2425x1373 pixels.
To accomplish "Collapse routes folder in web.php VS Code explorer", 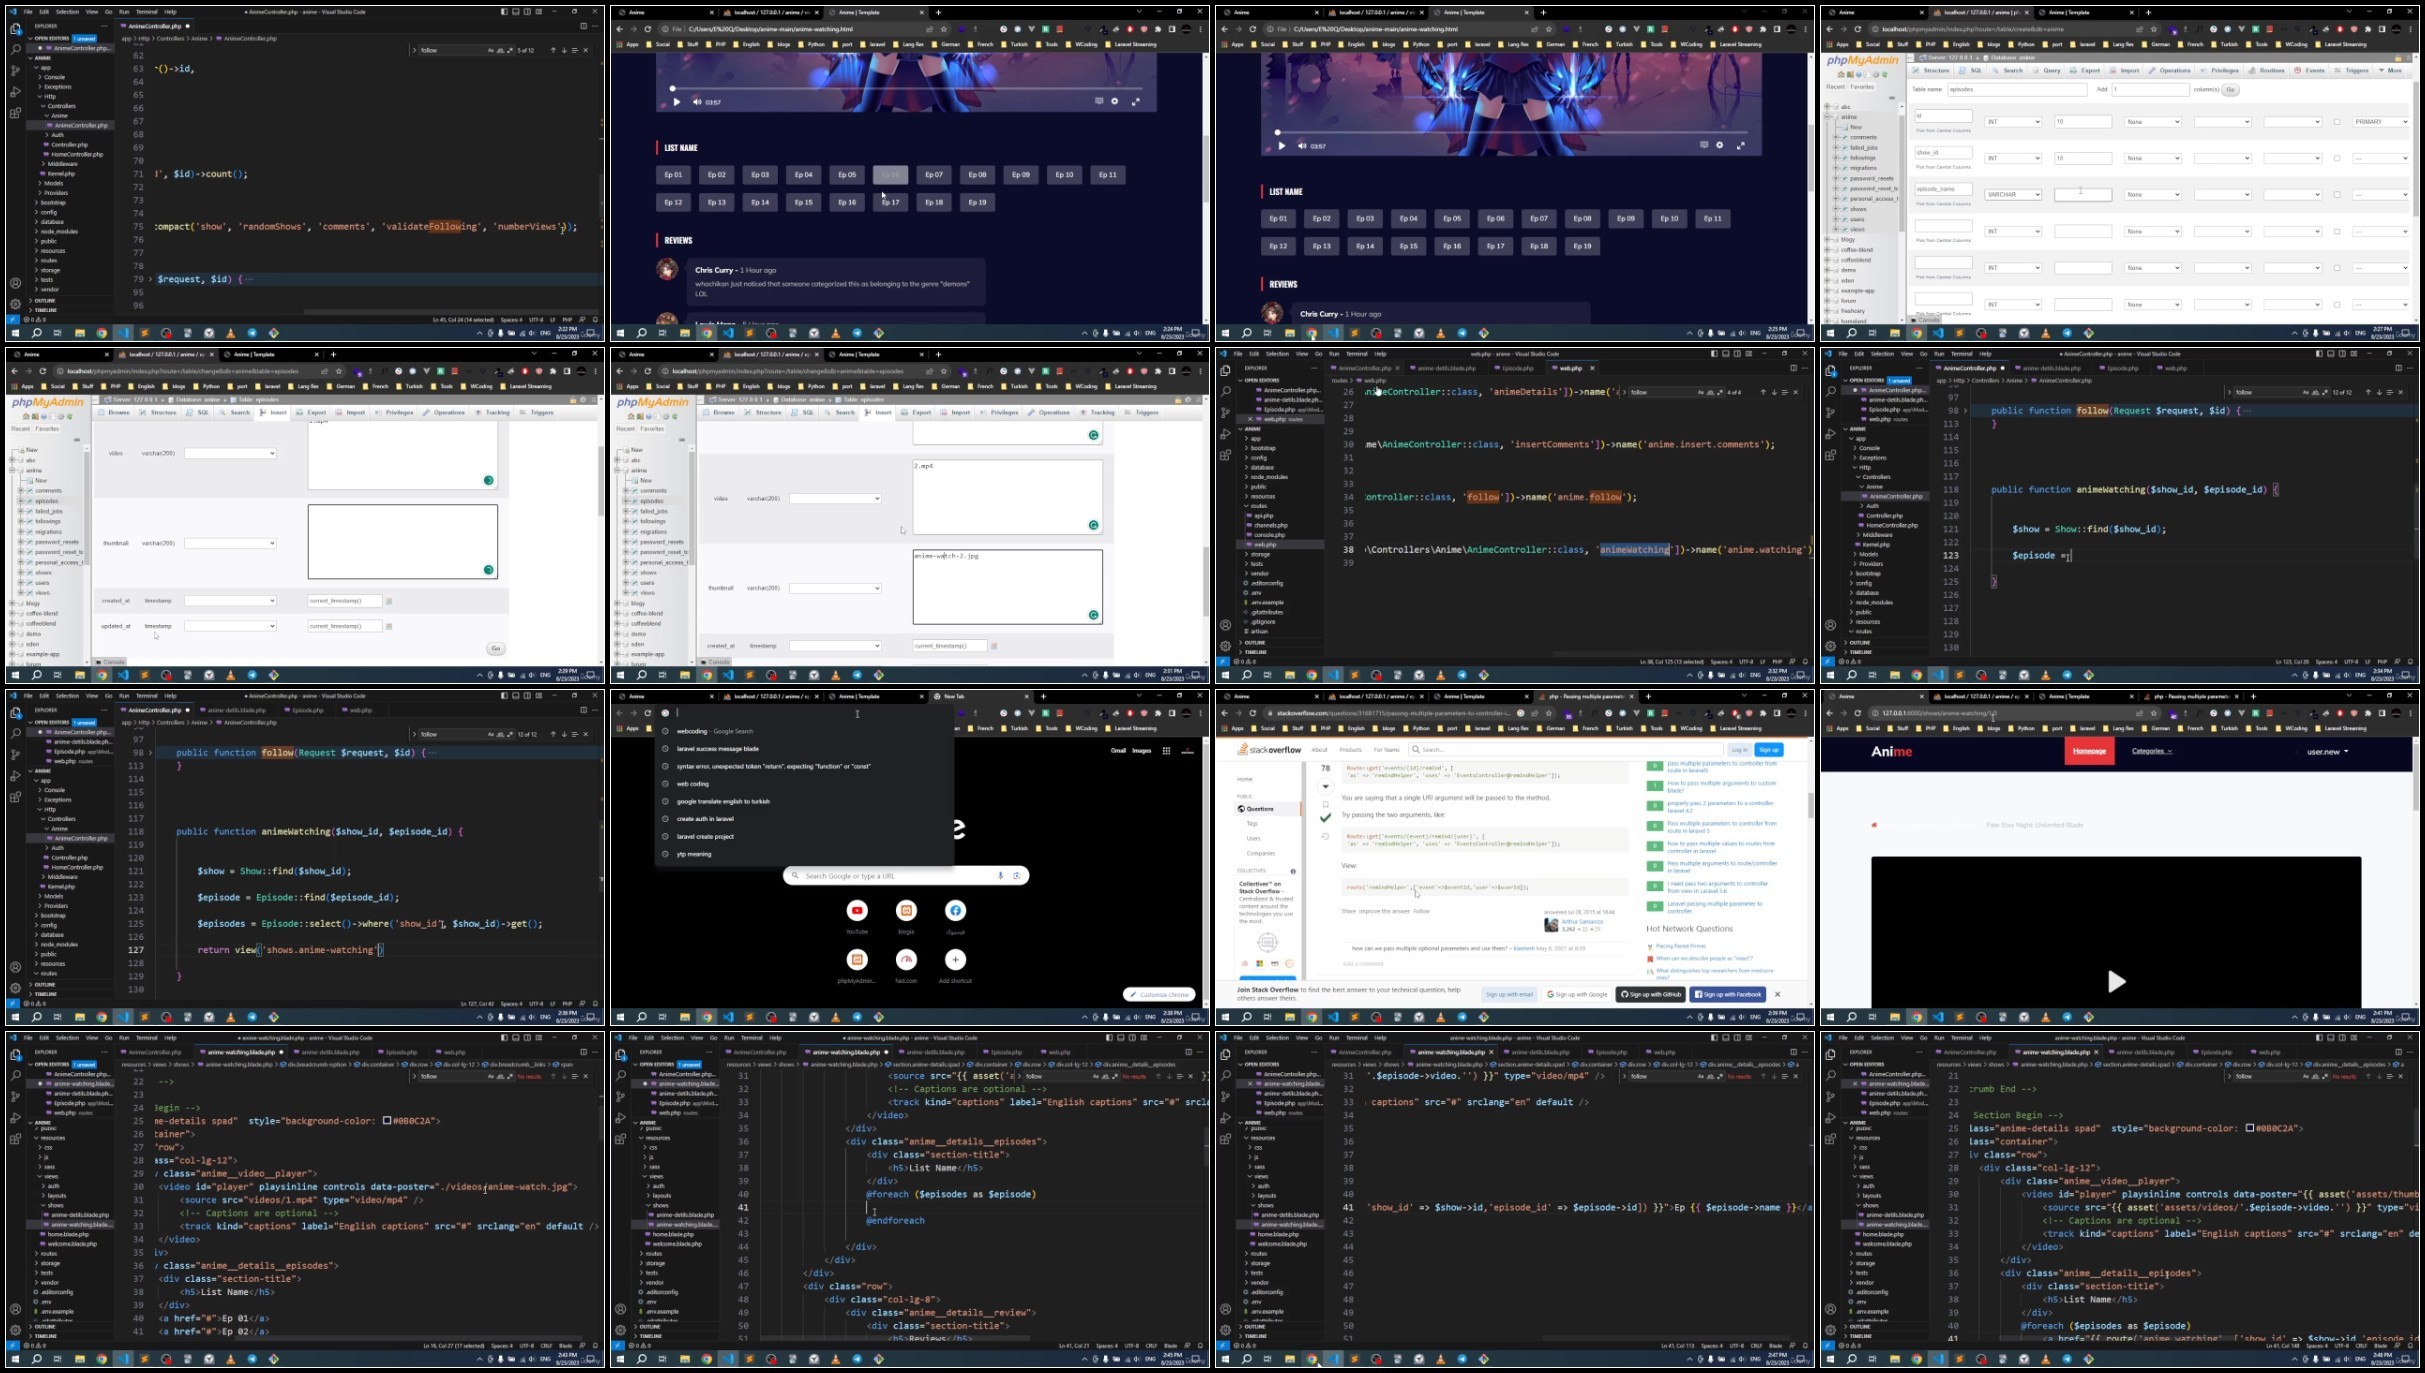I will 1258,506.
